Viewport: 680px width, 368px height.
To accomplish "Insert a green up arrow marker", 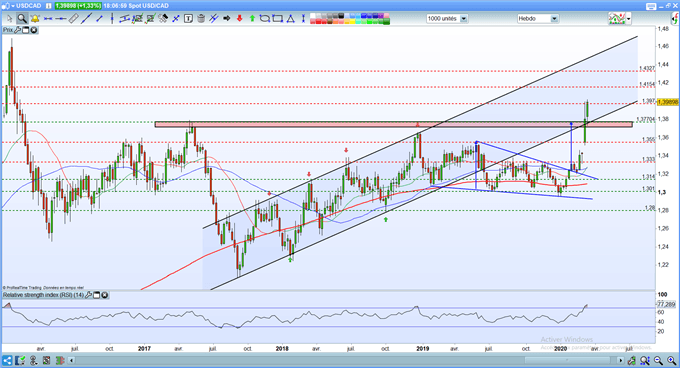I will [x=252, y=19].
